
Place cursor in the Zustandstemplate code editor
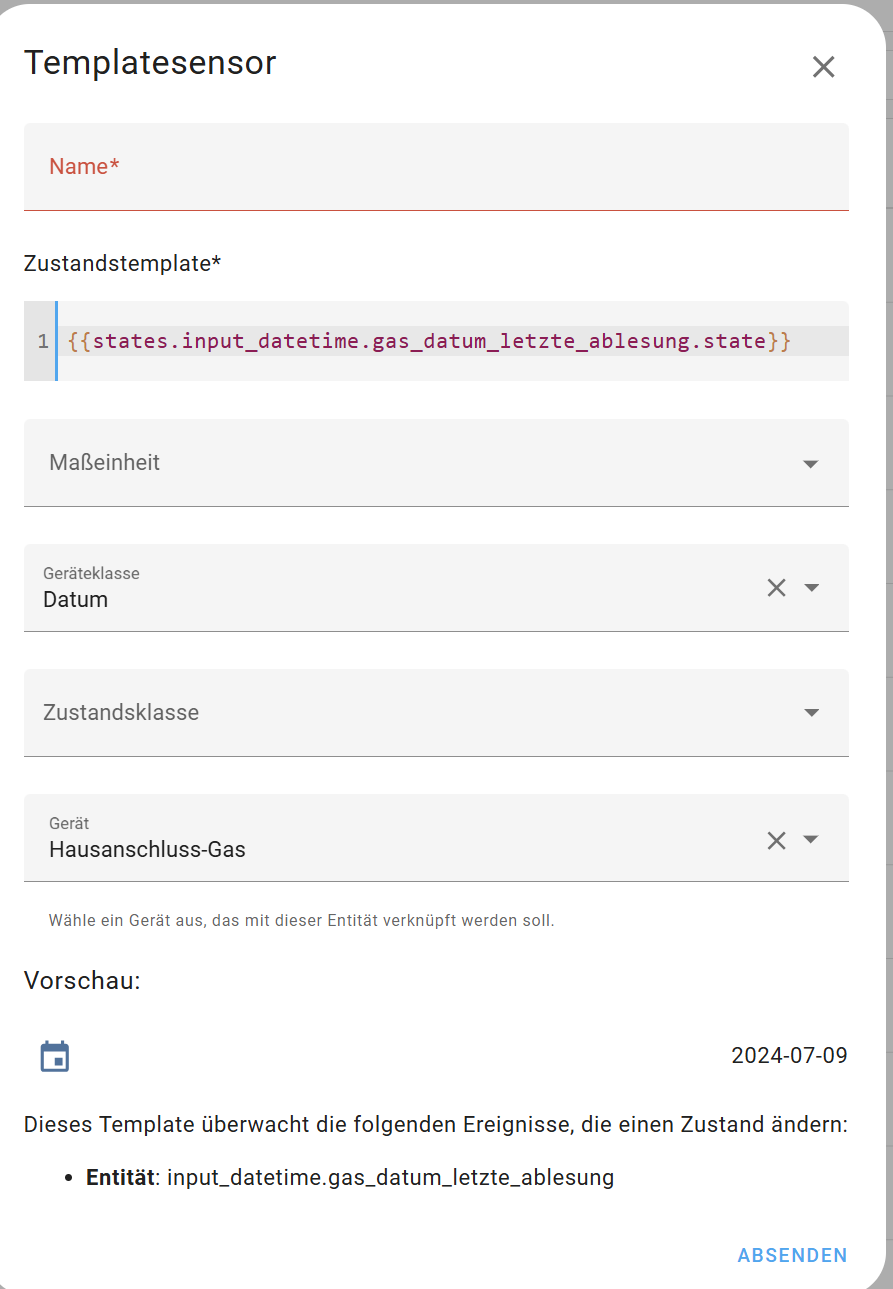click(x=452, y=341)
